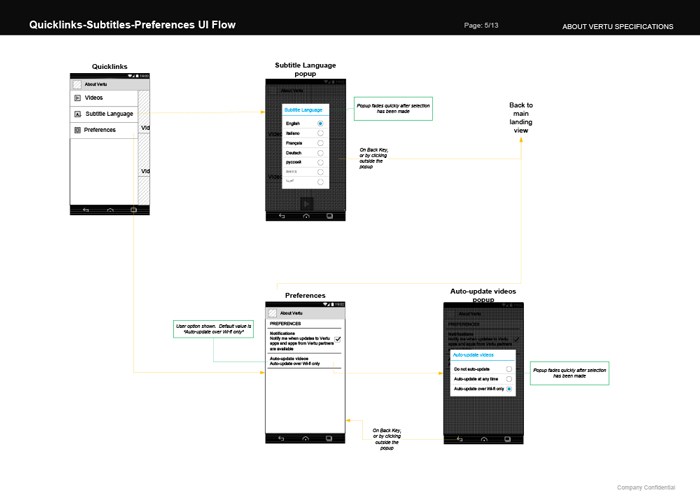Click 'Back to main landing view' label
The width and height of the screenshot is (700, 492).
(x=521, y=118)
